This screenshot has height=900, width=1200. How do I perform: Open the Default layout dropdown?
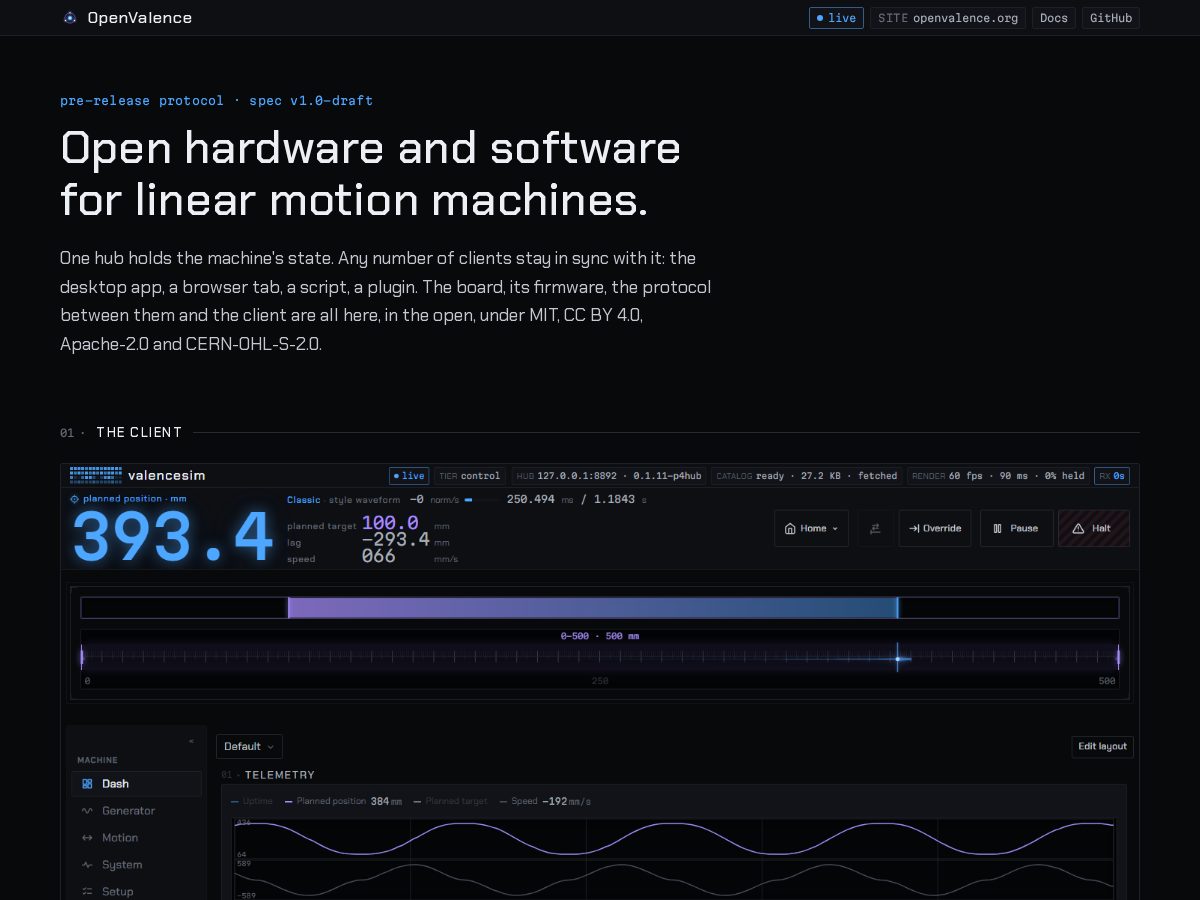coord(249,746)
